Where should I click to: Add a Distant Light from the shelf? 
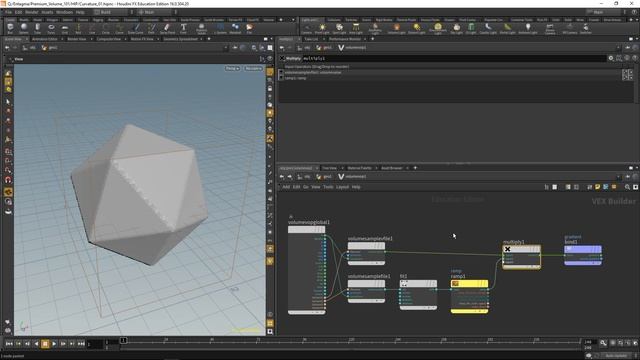(x=416, y=29)
